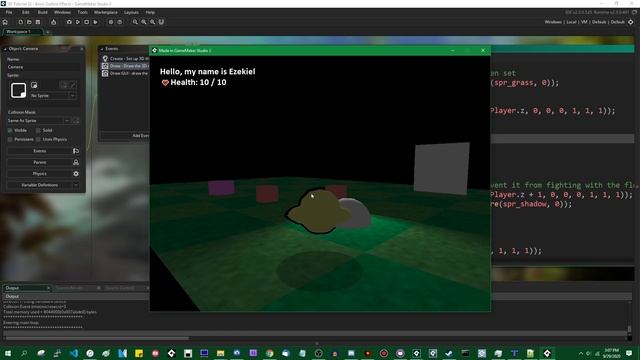The image size is (640, 360).
Task: Click the Variable Definitions button
Action: [40, 185]
